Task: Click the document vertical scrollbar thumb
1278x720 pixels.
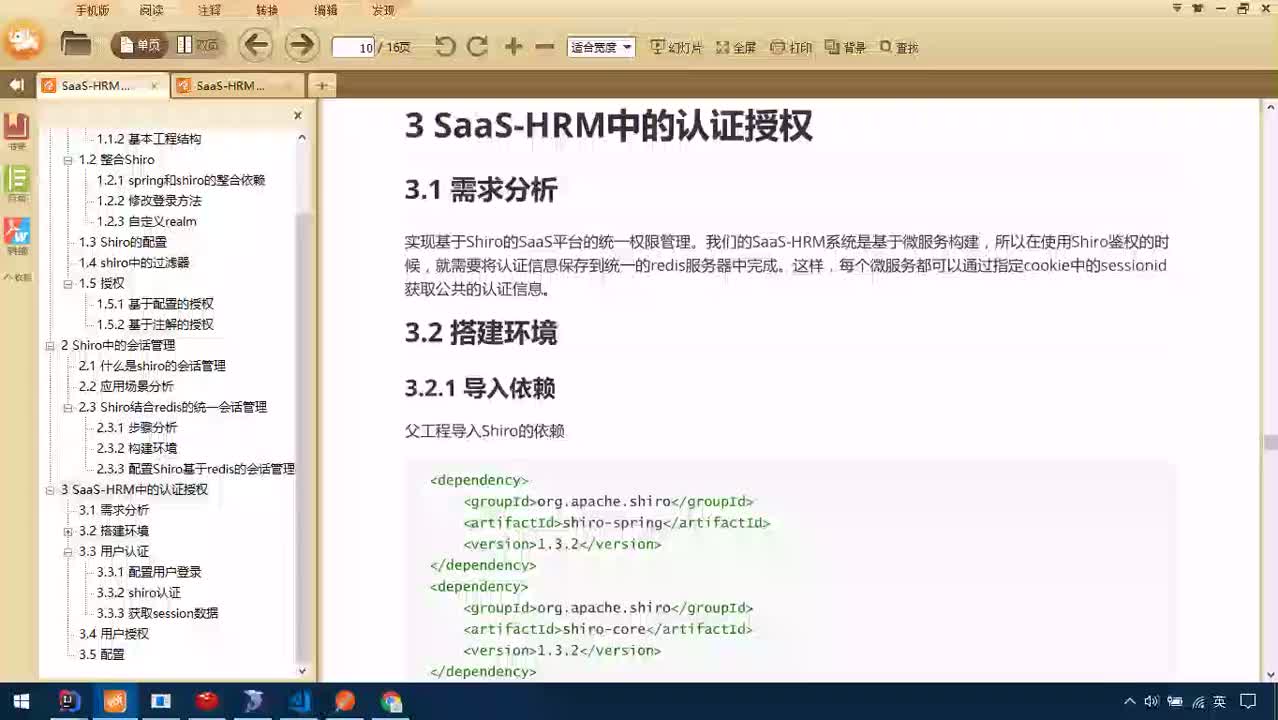Action: point(1270,442)
